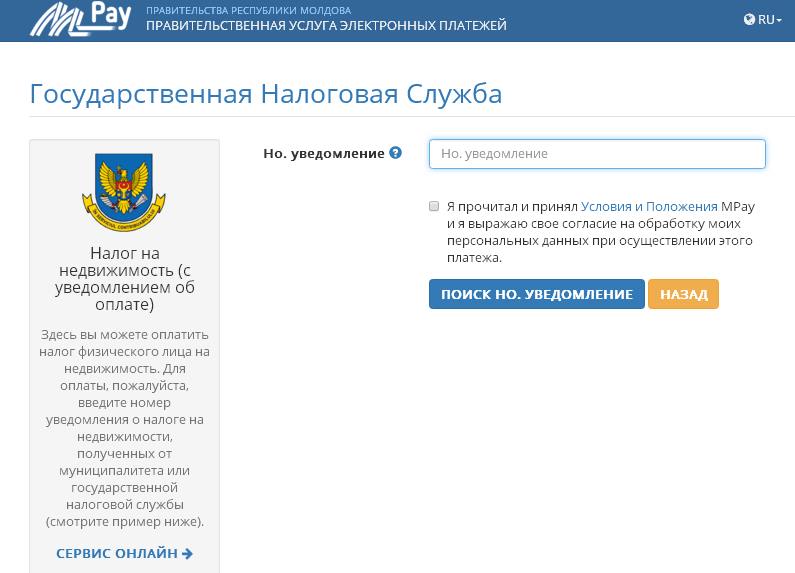Viewport: 795px width, 573px height.
Task: Click the 'Но. уведомление' field label
Action: 323,153
